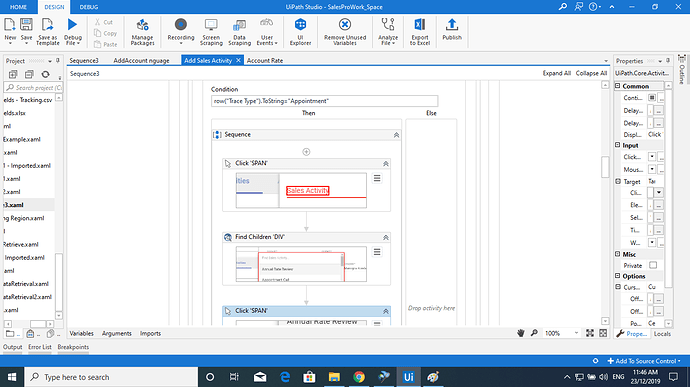The image size is (690, 387).
Task: Click Add To Source Control
Action: pyautogui.click(x=644, y=361)
